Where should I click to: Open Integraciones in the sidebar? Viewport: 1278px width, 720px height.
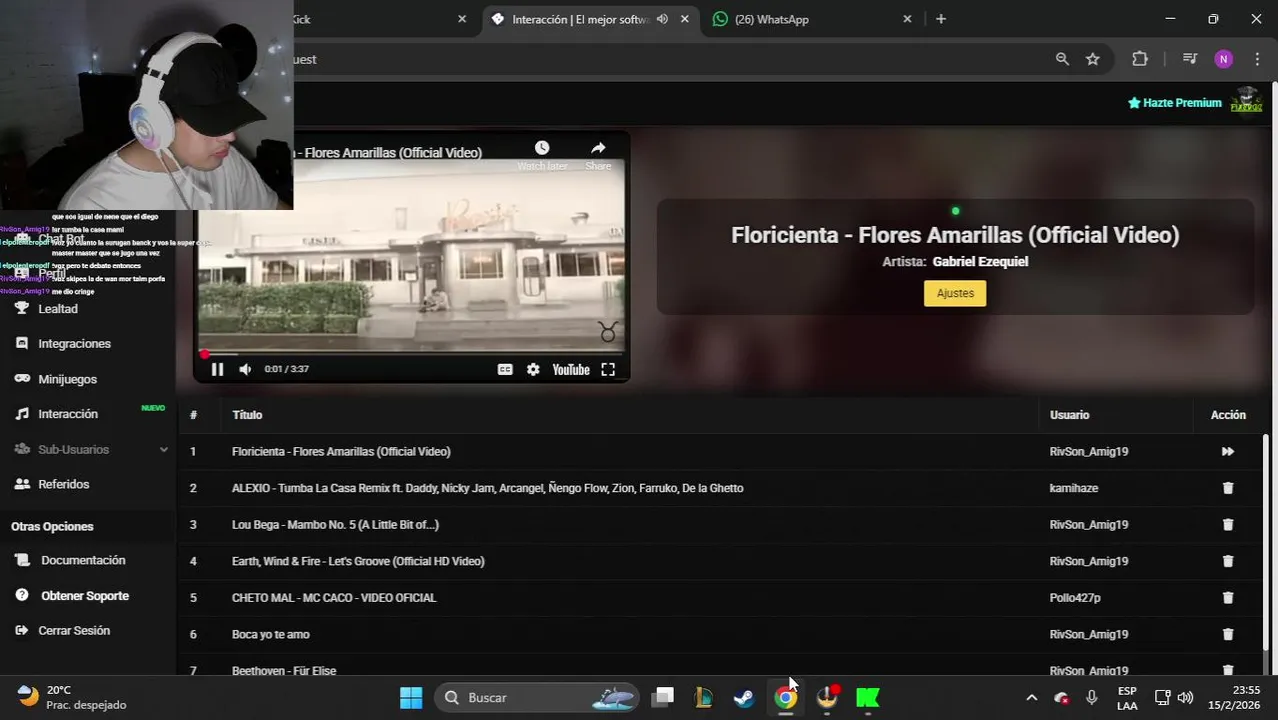click(x=74, y=344)
